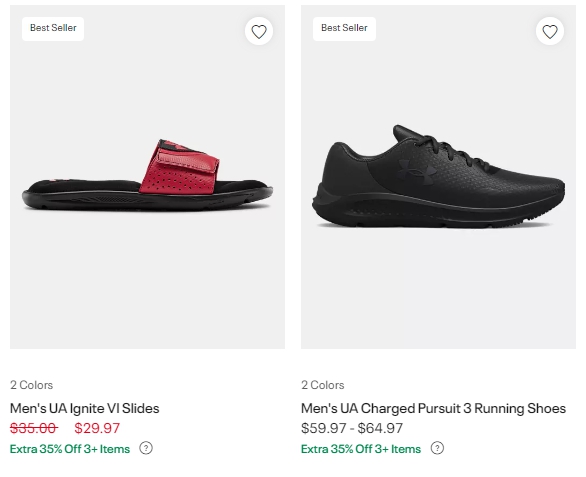Image resolution: width=586 pixels, height=477 pixels.
Task: Click Best Seller badge on the slides card
Action: click(x=53, y=28)
